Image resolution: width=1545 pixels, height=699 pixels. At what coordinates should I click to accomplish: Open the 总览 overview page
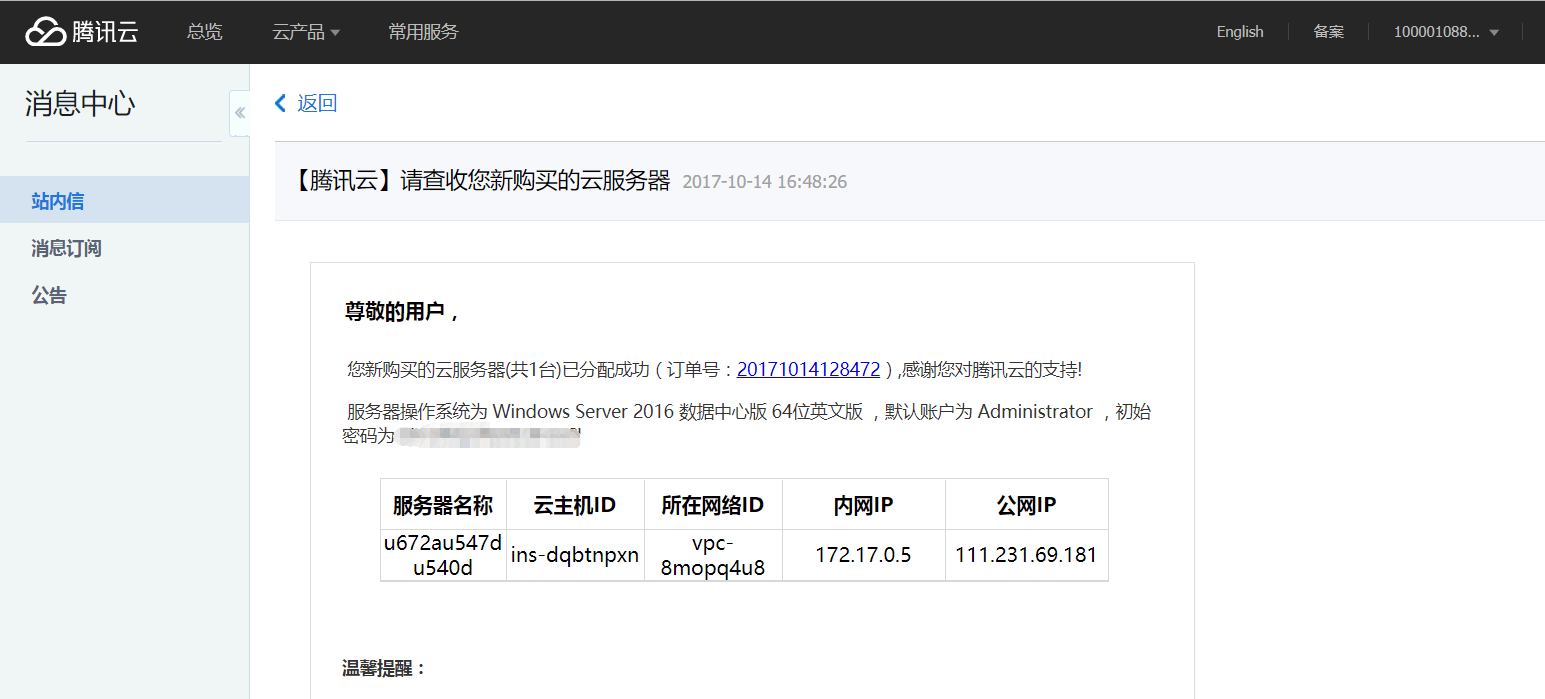[x=204, y=32]
